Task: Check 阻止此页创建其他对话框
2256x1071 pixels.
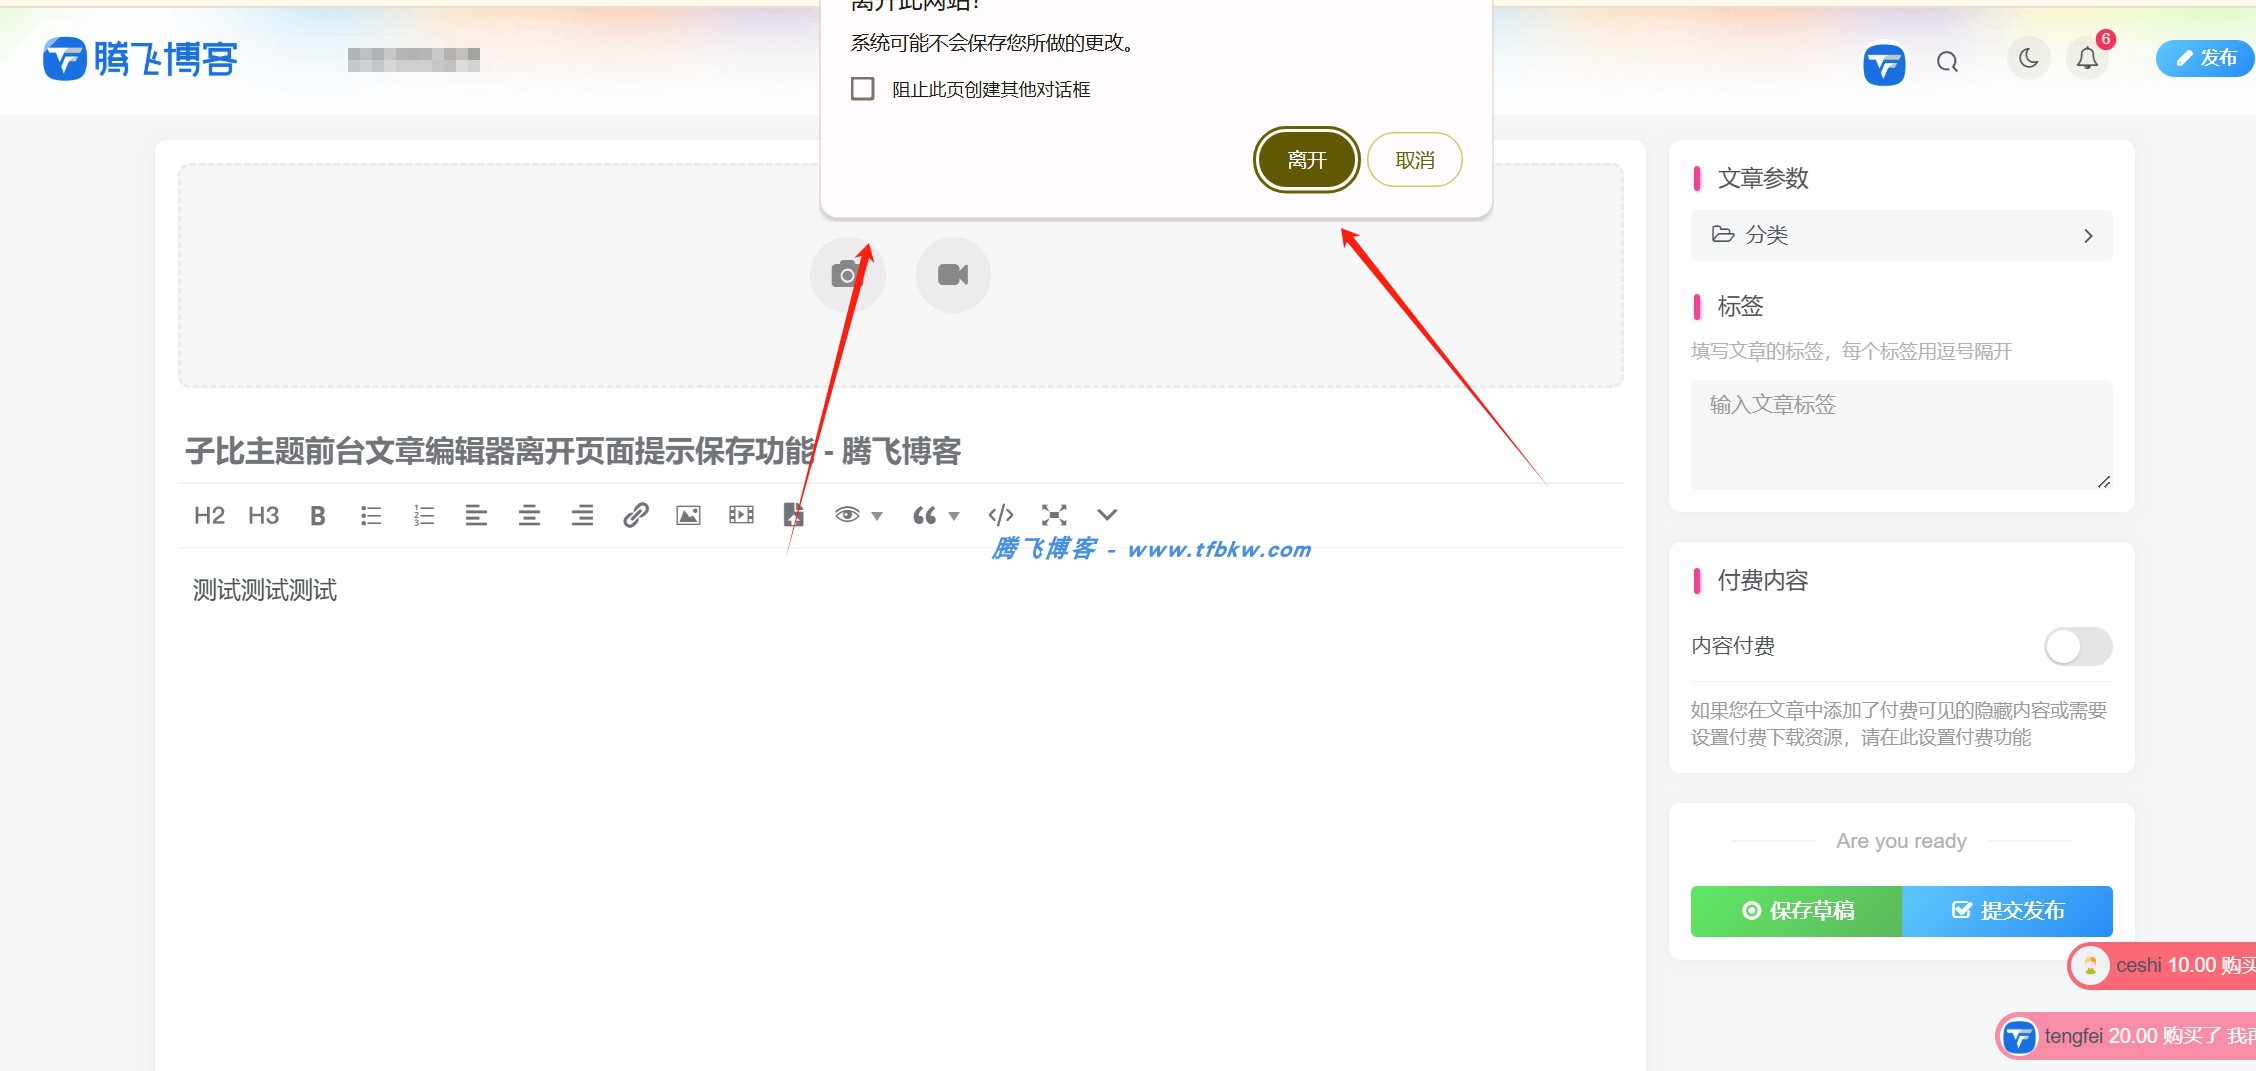Action: pyautogui.click(x=862, y=88)
